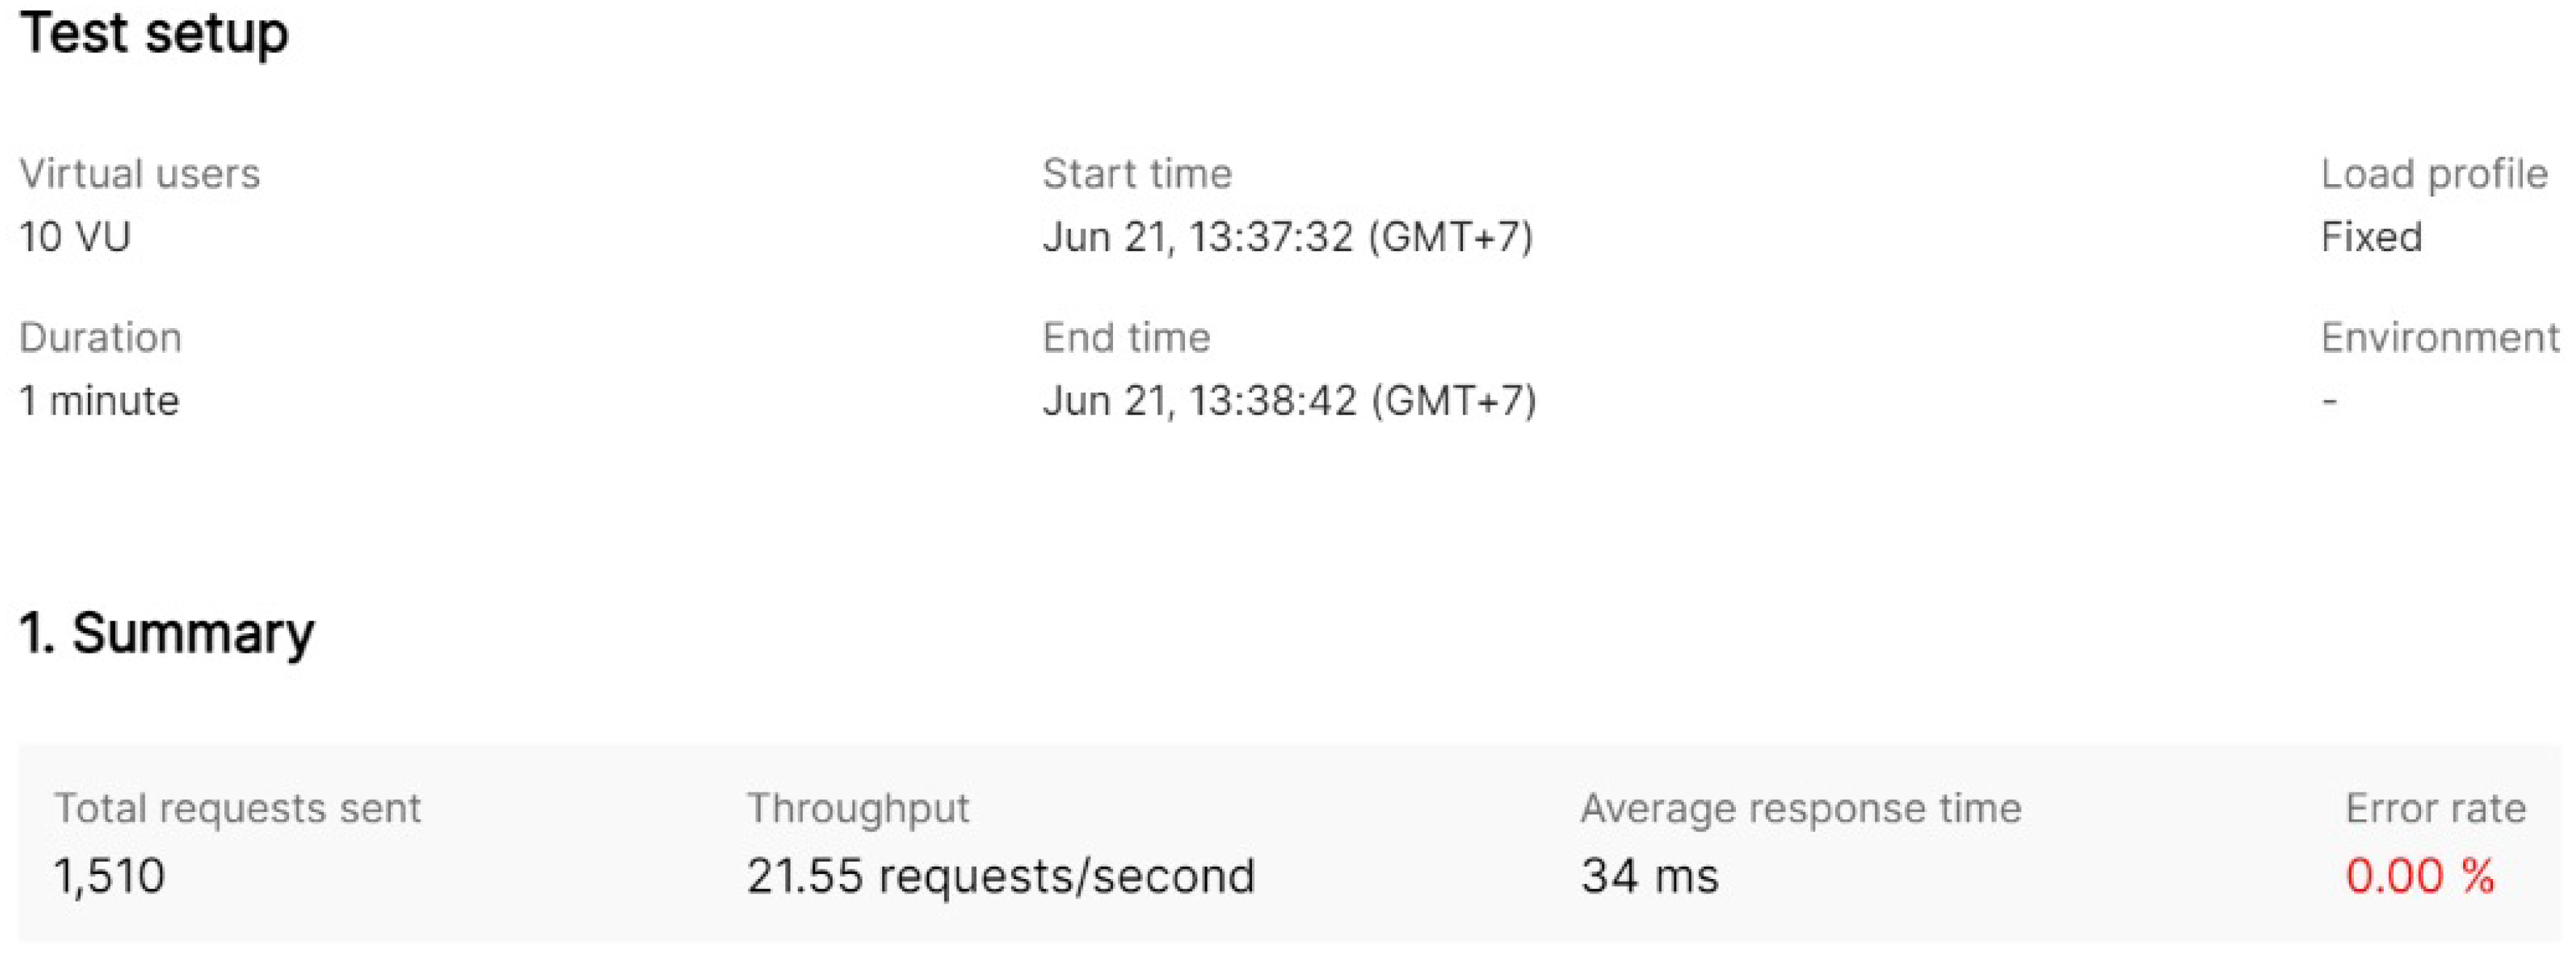Viewport: 2576px width, 959px height.
Task: Select the Duration label
Action: (100, 338)
